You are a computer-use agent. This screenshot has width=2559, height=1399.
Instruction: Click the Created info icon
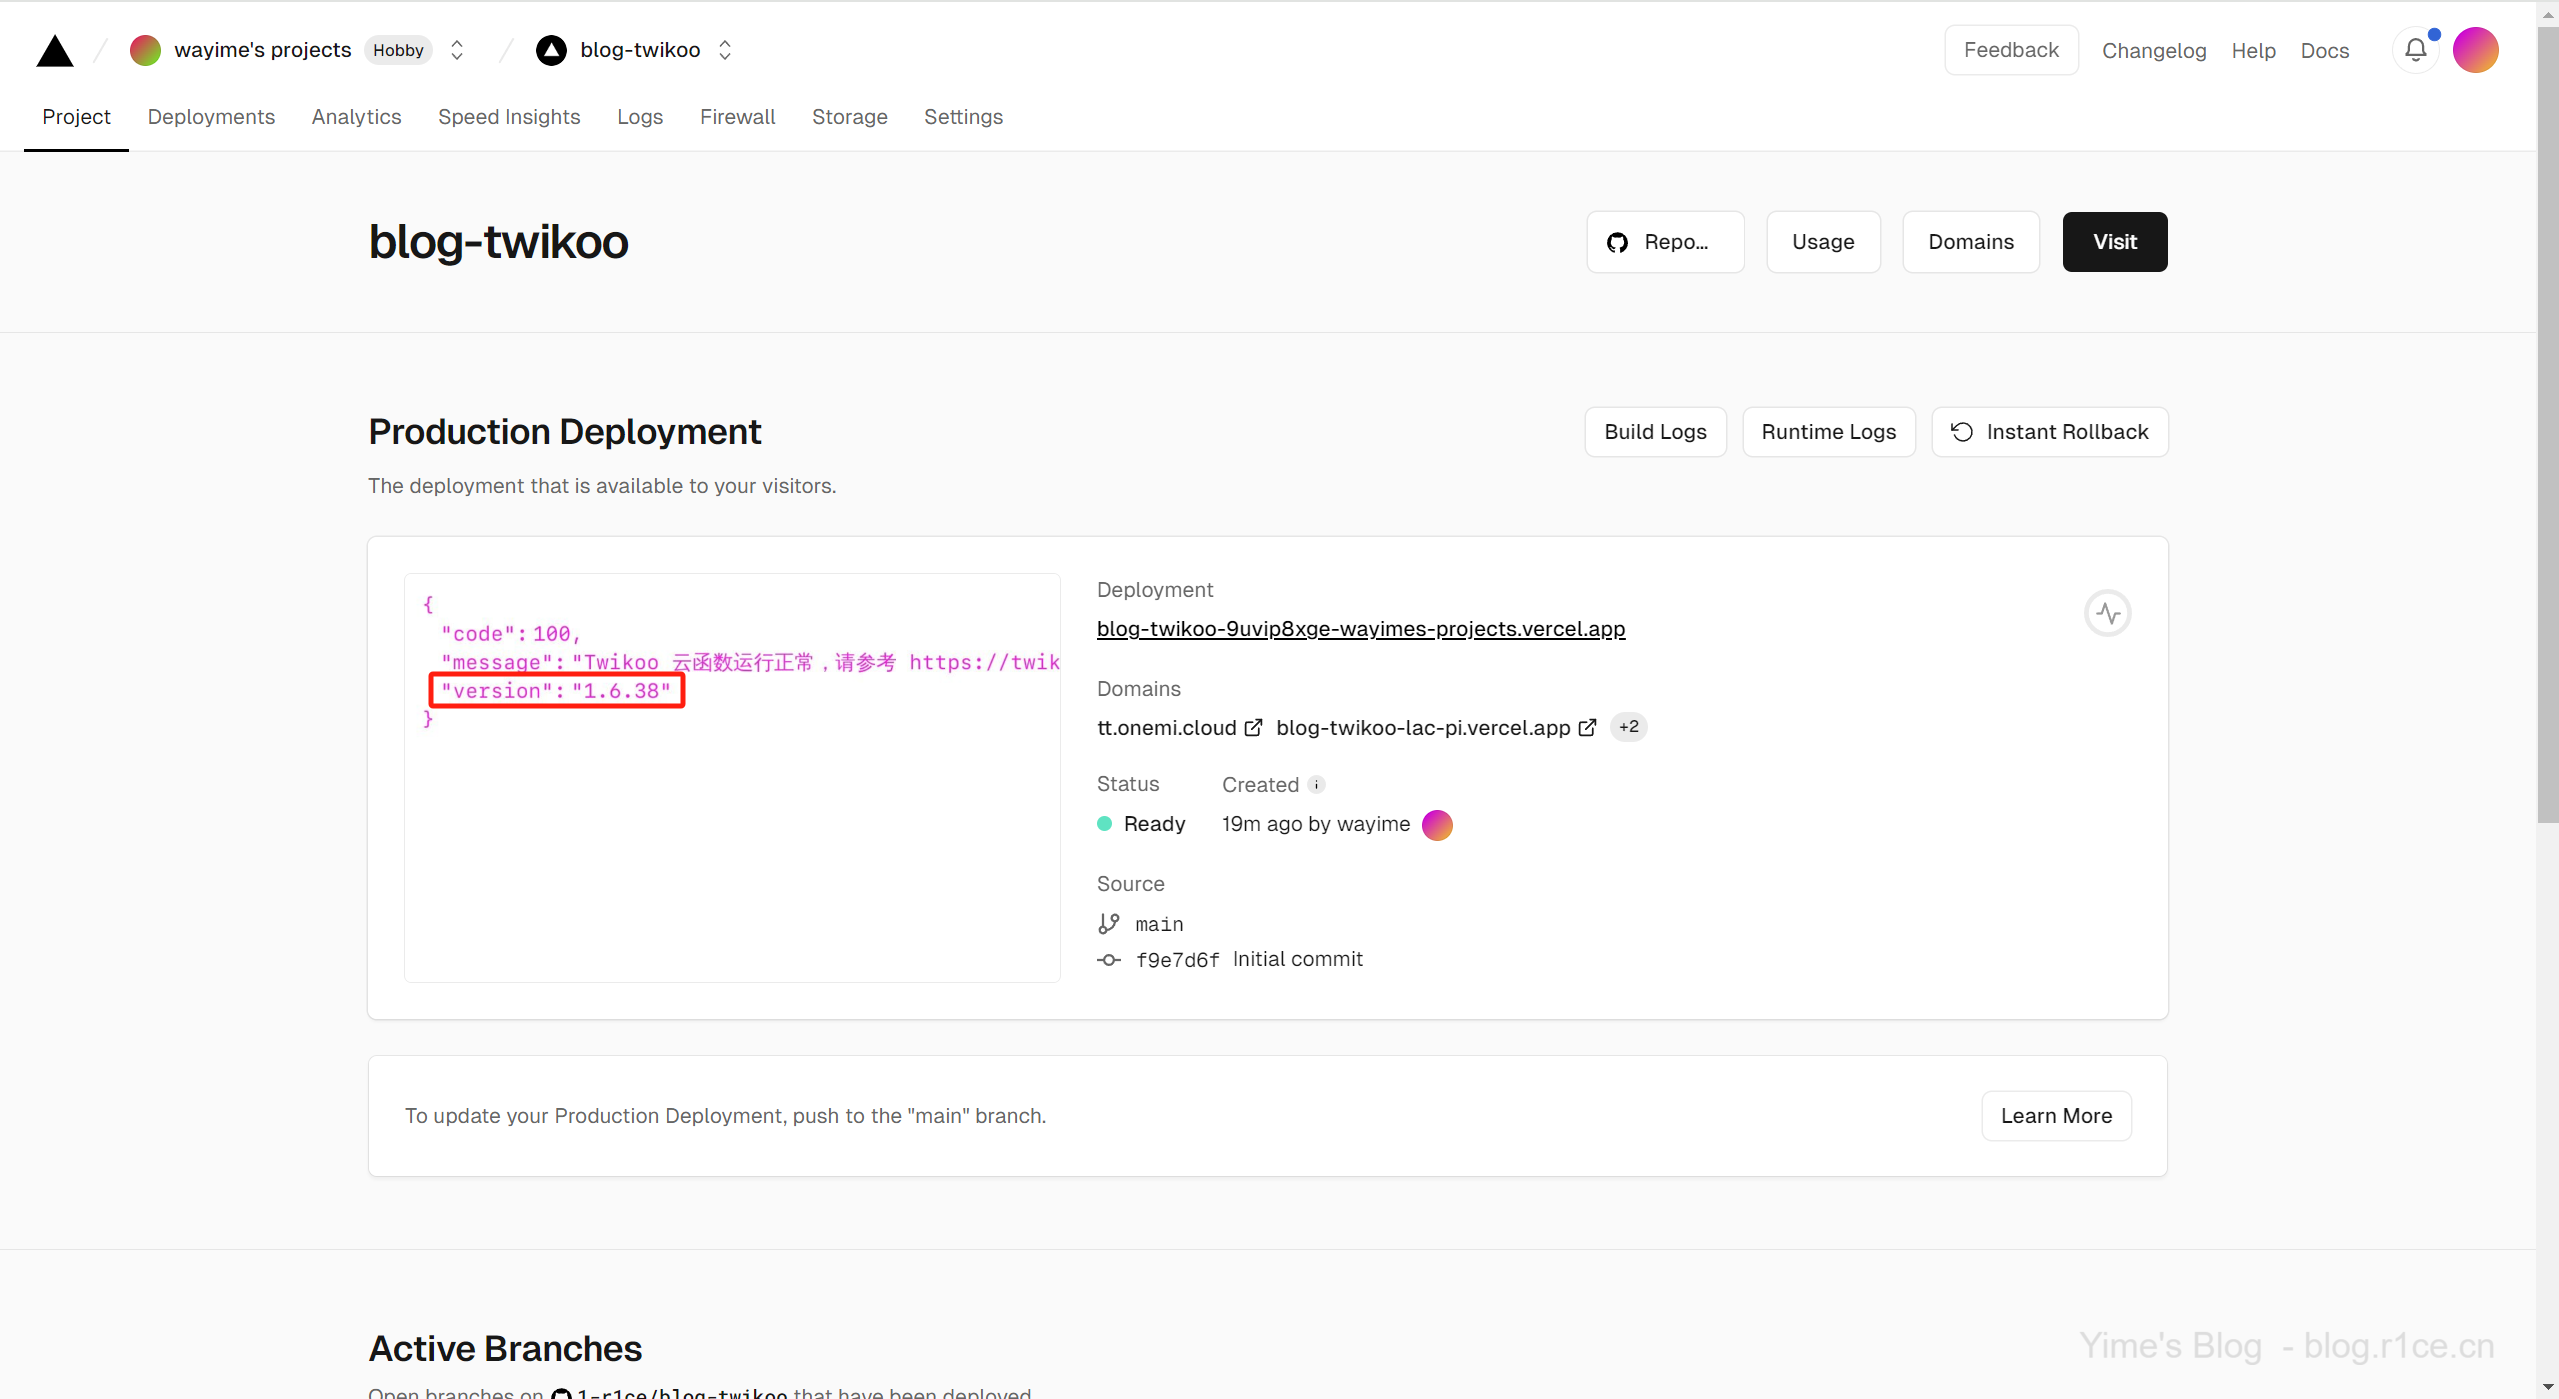1317,785
